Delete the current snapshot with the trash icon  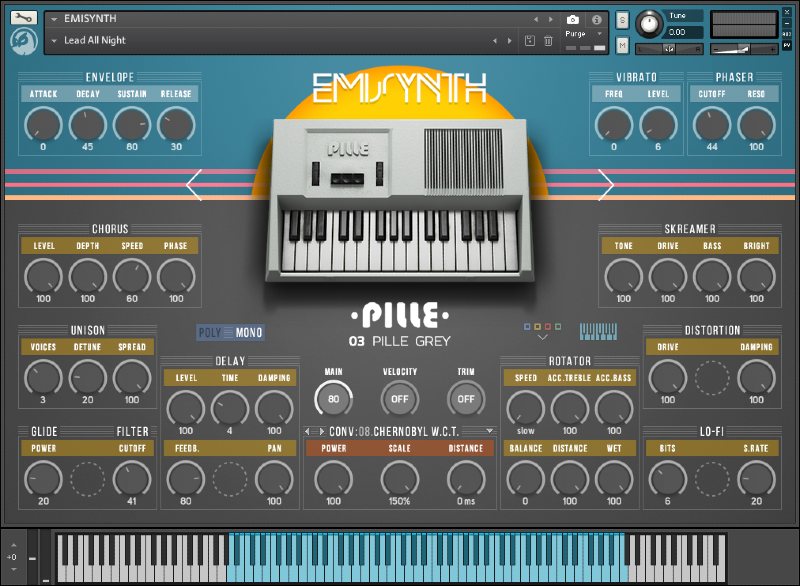click(546, 39)
